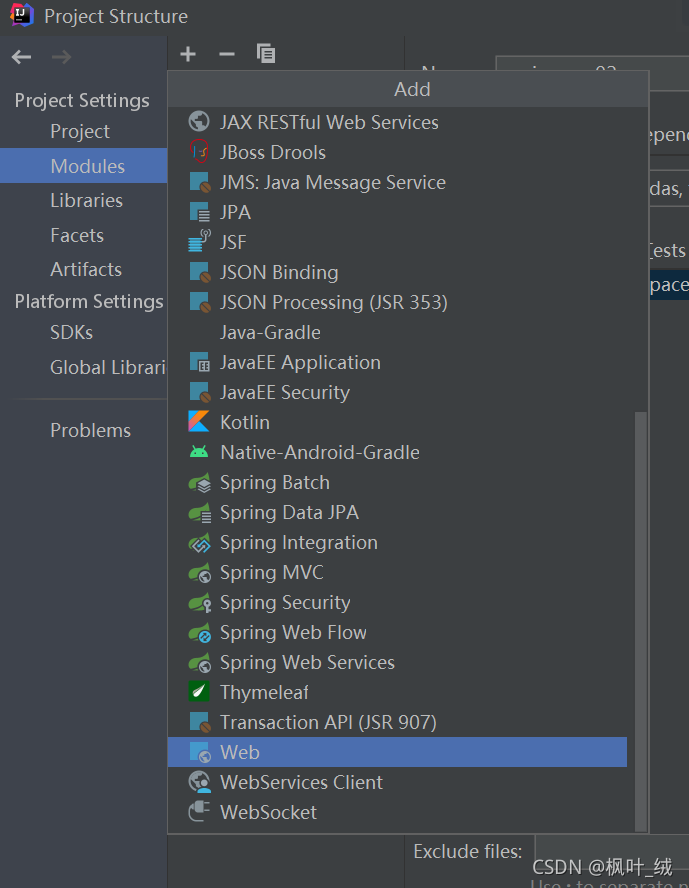This screenshot has height=888, width=689.
Task: Click the JSON Processing (JSR 353) icon
Action: (199, 302)
